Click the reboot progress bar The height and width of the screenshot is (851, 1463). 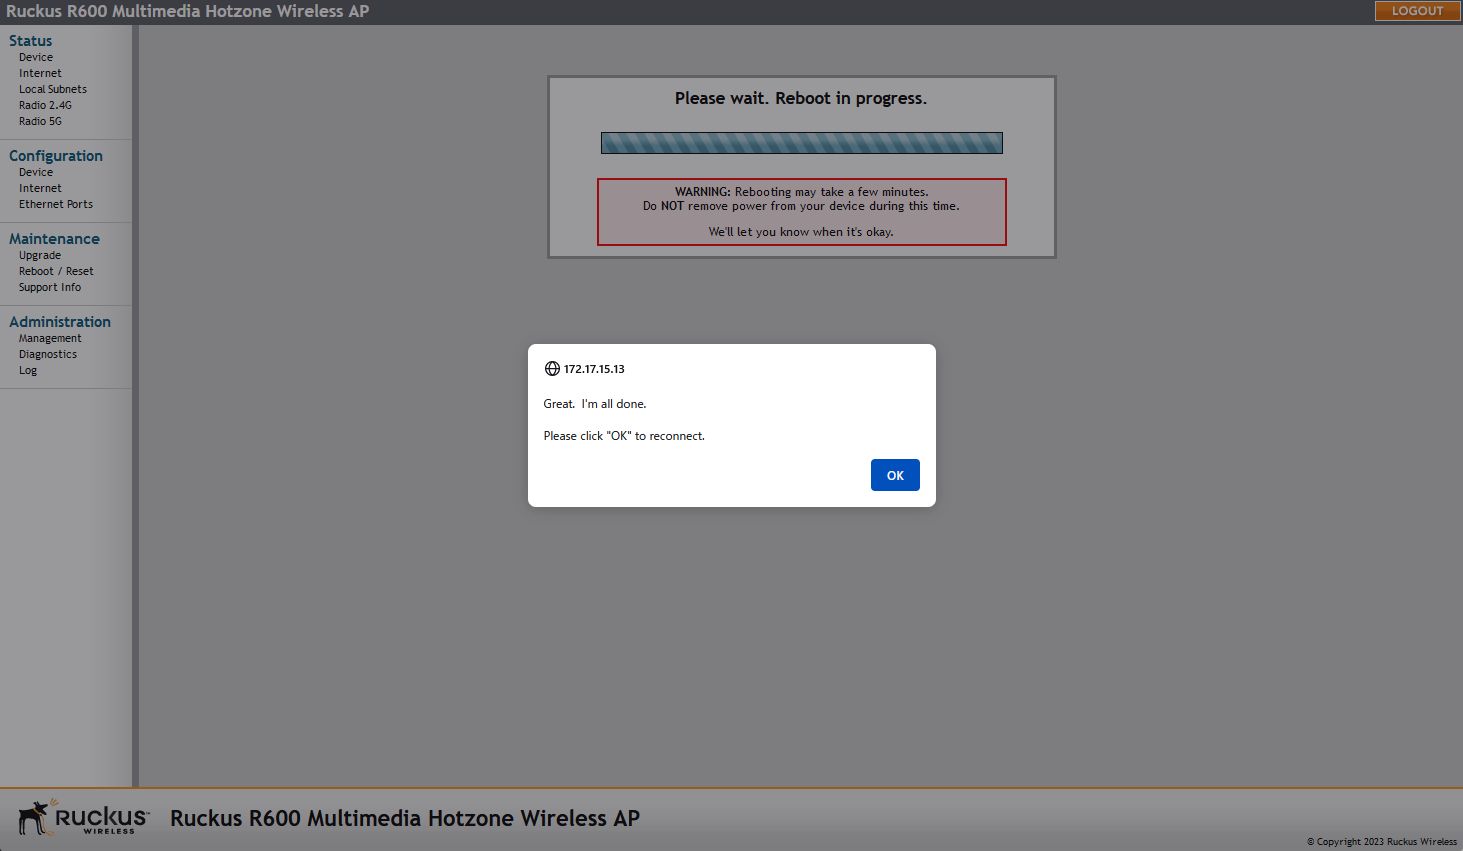click(801, 143)
